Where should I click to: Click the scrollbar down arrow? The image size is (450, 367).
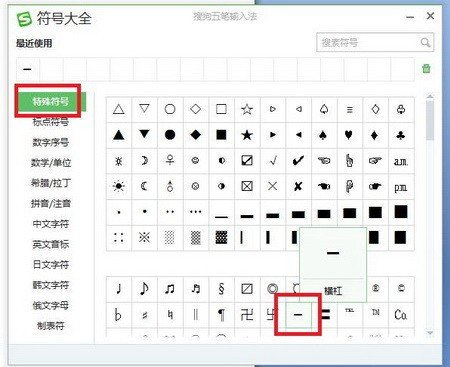click(430, 333)
